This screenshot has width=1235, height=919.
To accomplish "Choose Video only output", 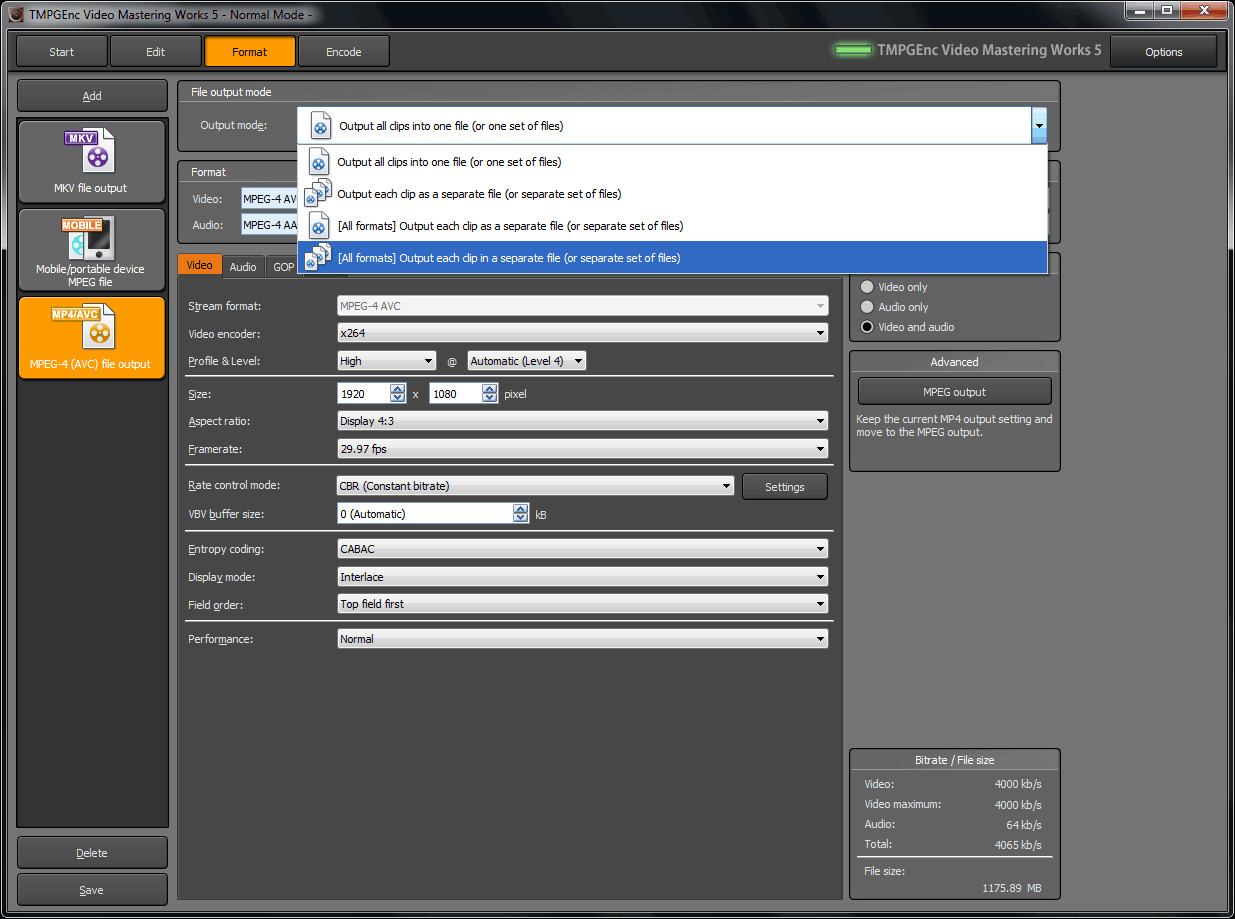I will click(x=865, y=287).
